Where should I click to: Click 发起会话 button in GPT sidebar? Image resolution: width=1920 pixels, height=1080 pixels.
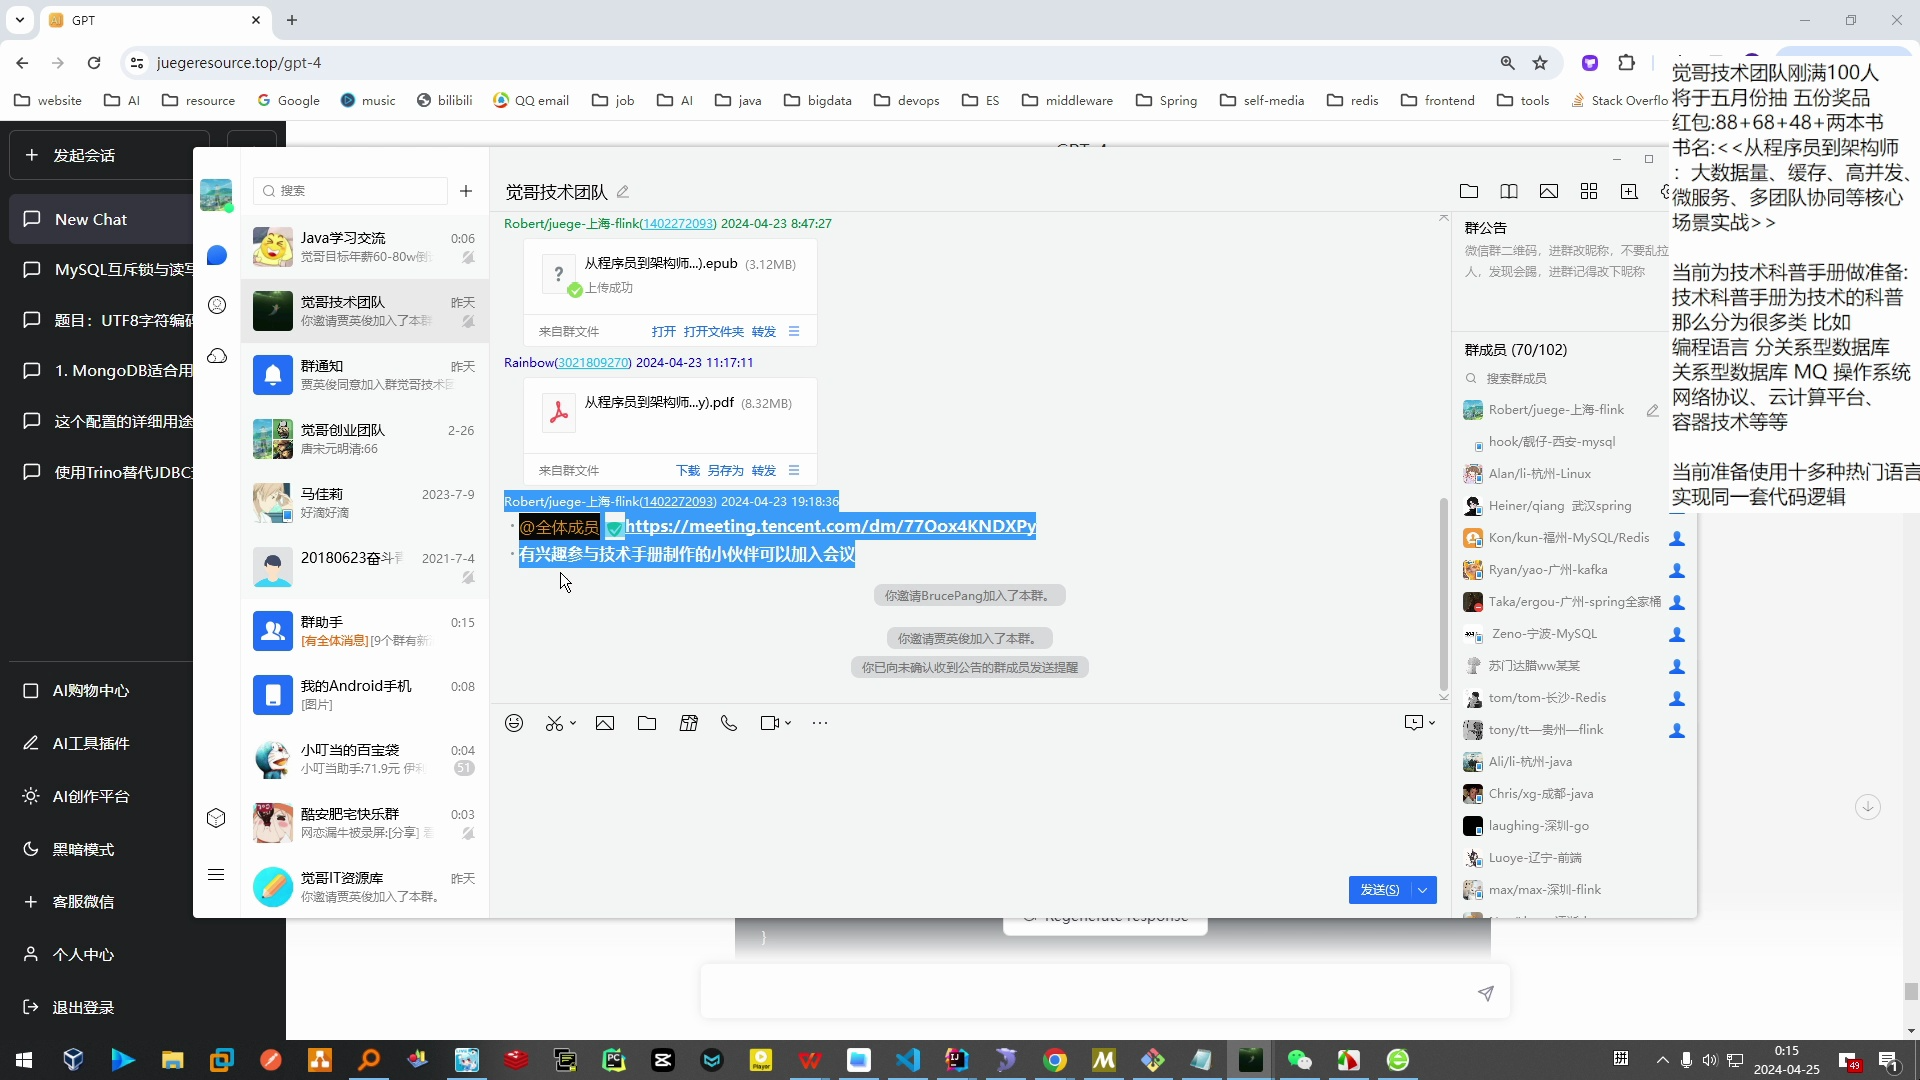coord(109,155)
